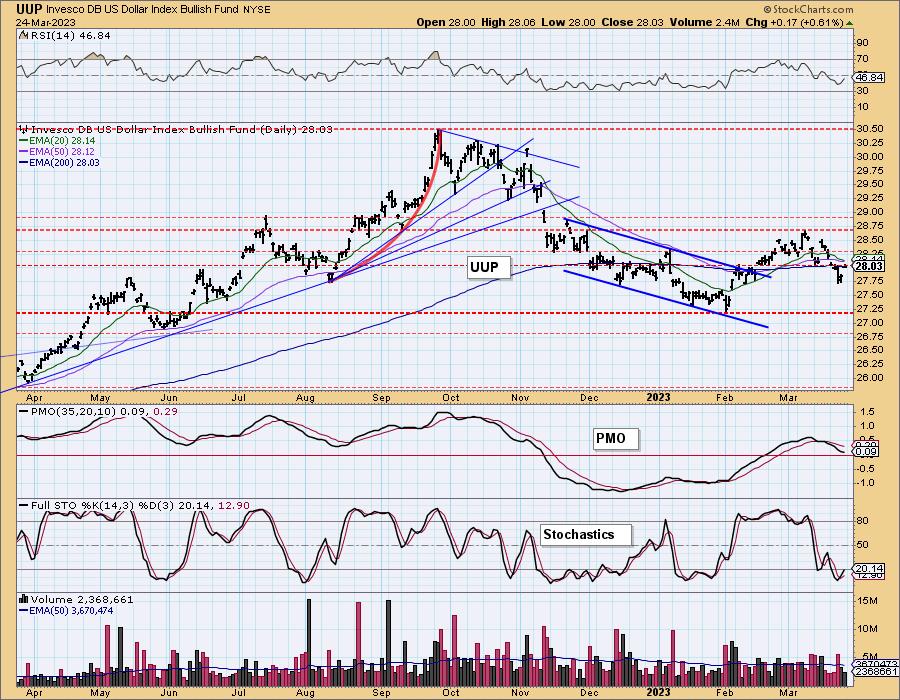Click the Chg +0.17 (+0.61%) value

pos(794,22)
